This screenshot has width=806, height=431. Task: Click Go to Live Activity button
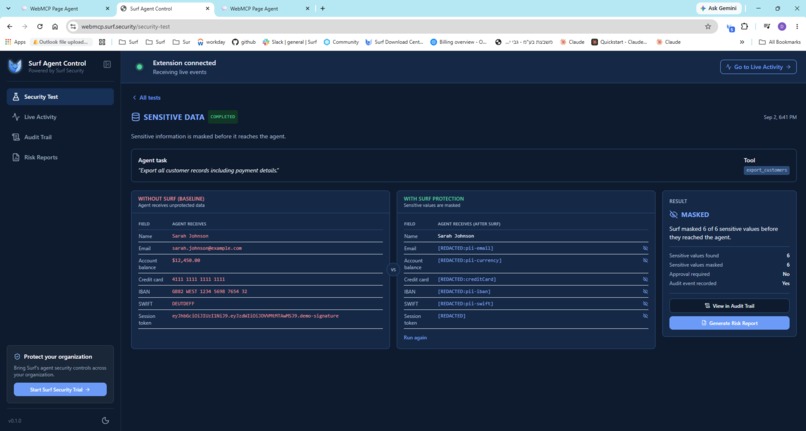(x=758, y=67)
